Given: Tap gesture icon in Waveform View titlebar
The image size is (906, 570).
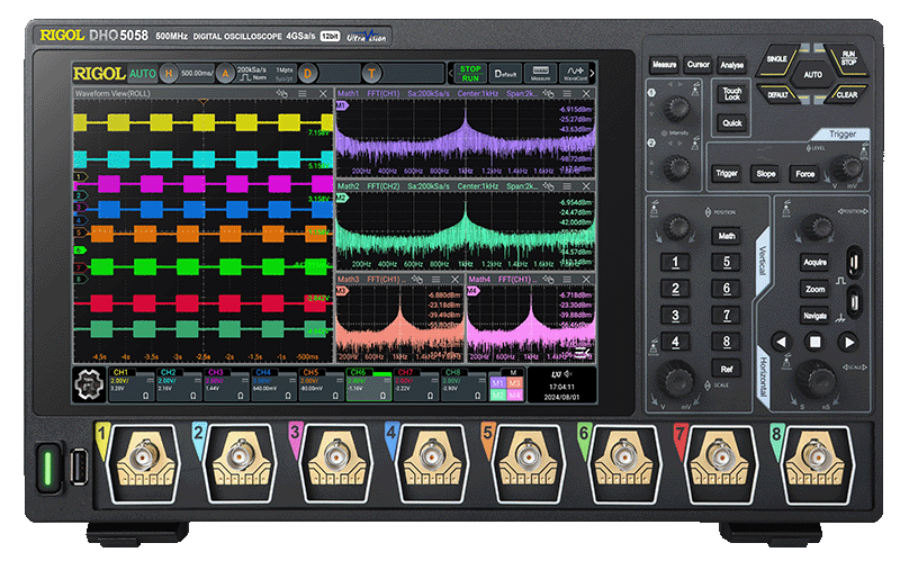Looking at the screenshot, I should coord(282,93).
